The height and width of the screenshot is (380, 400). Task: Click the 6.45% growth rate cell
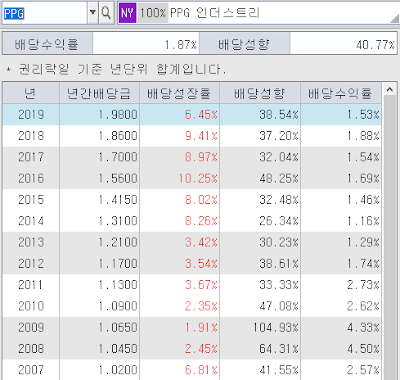click(x=180, y=115)
